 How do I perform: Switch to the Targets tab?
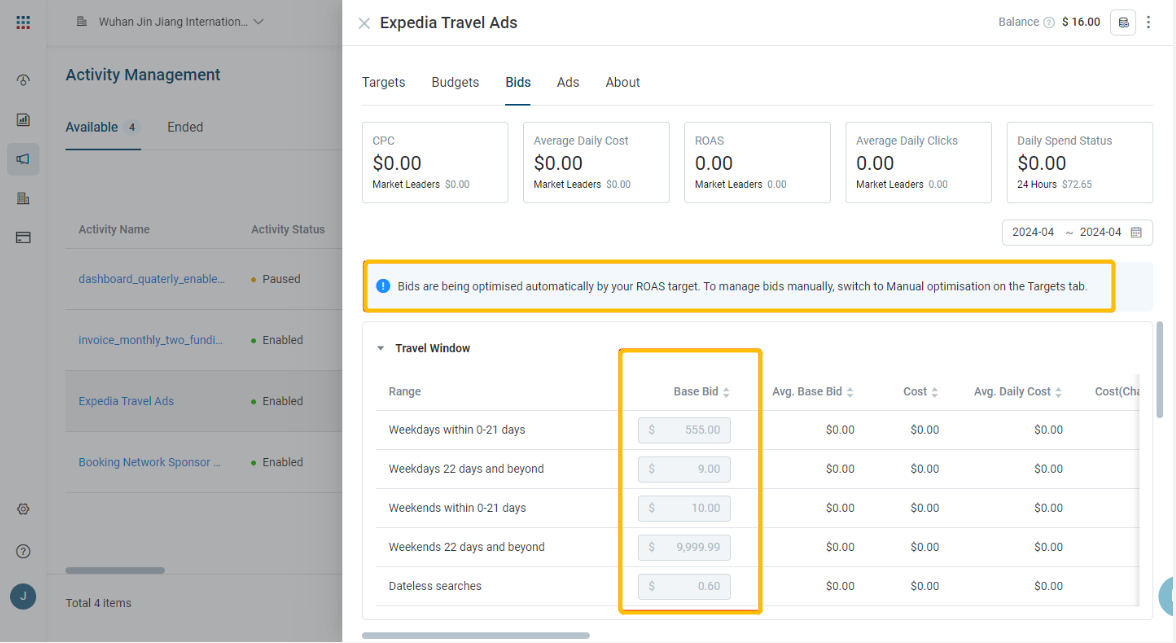[x=383, y=83]
